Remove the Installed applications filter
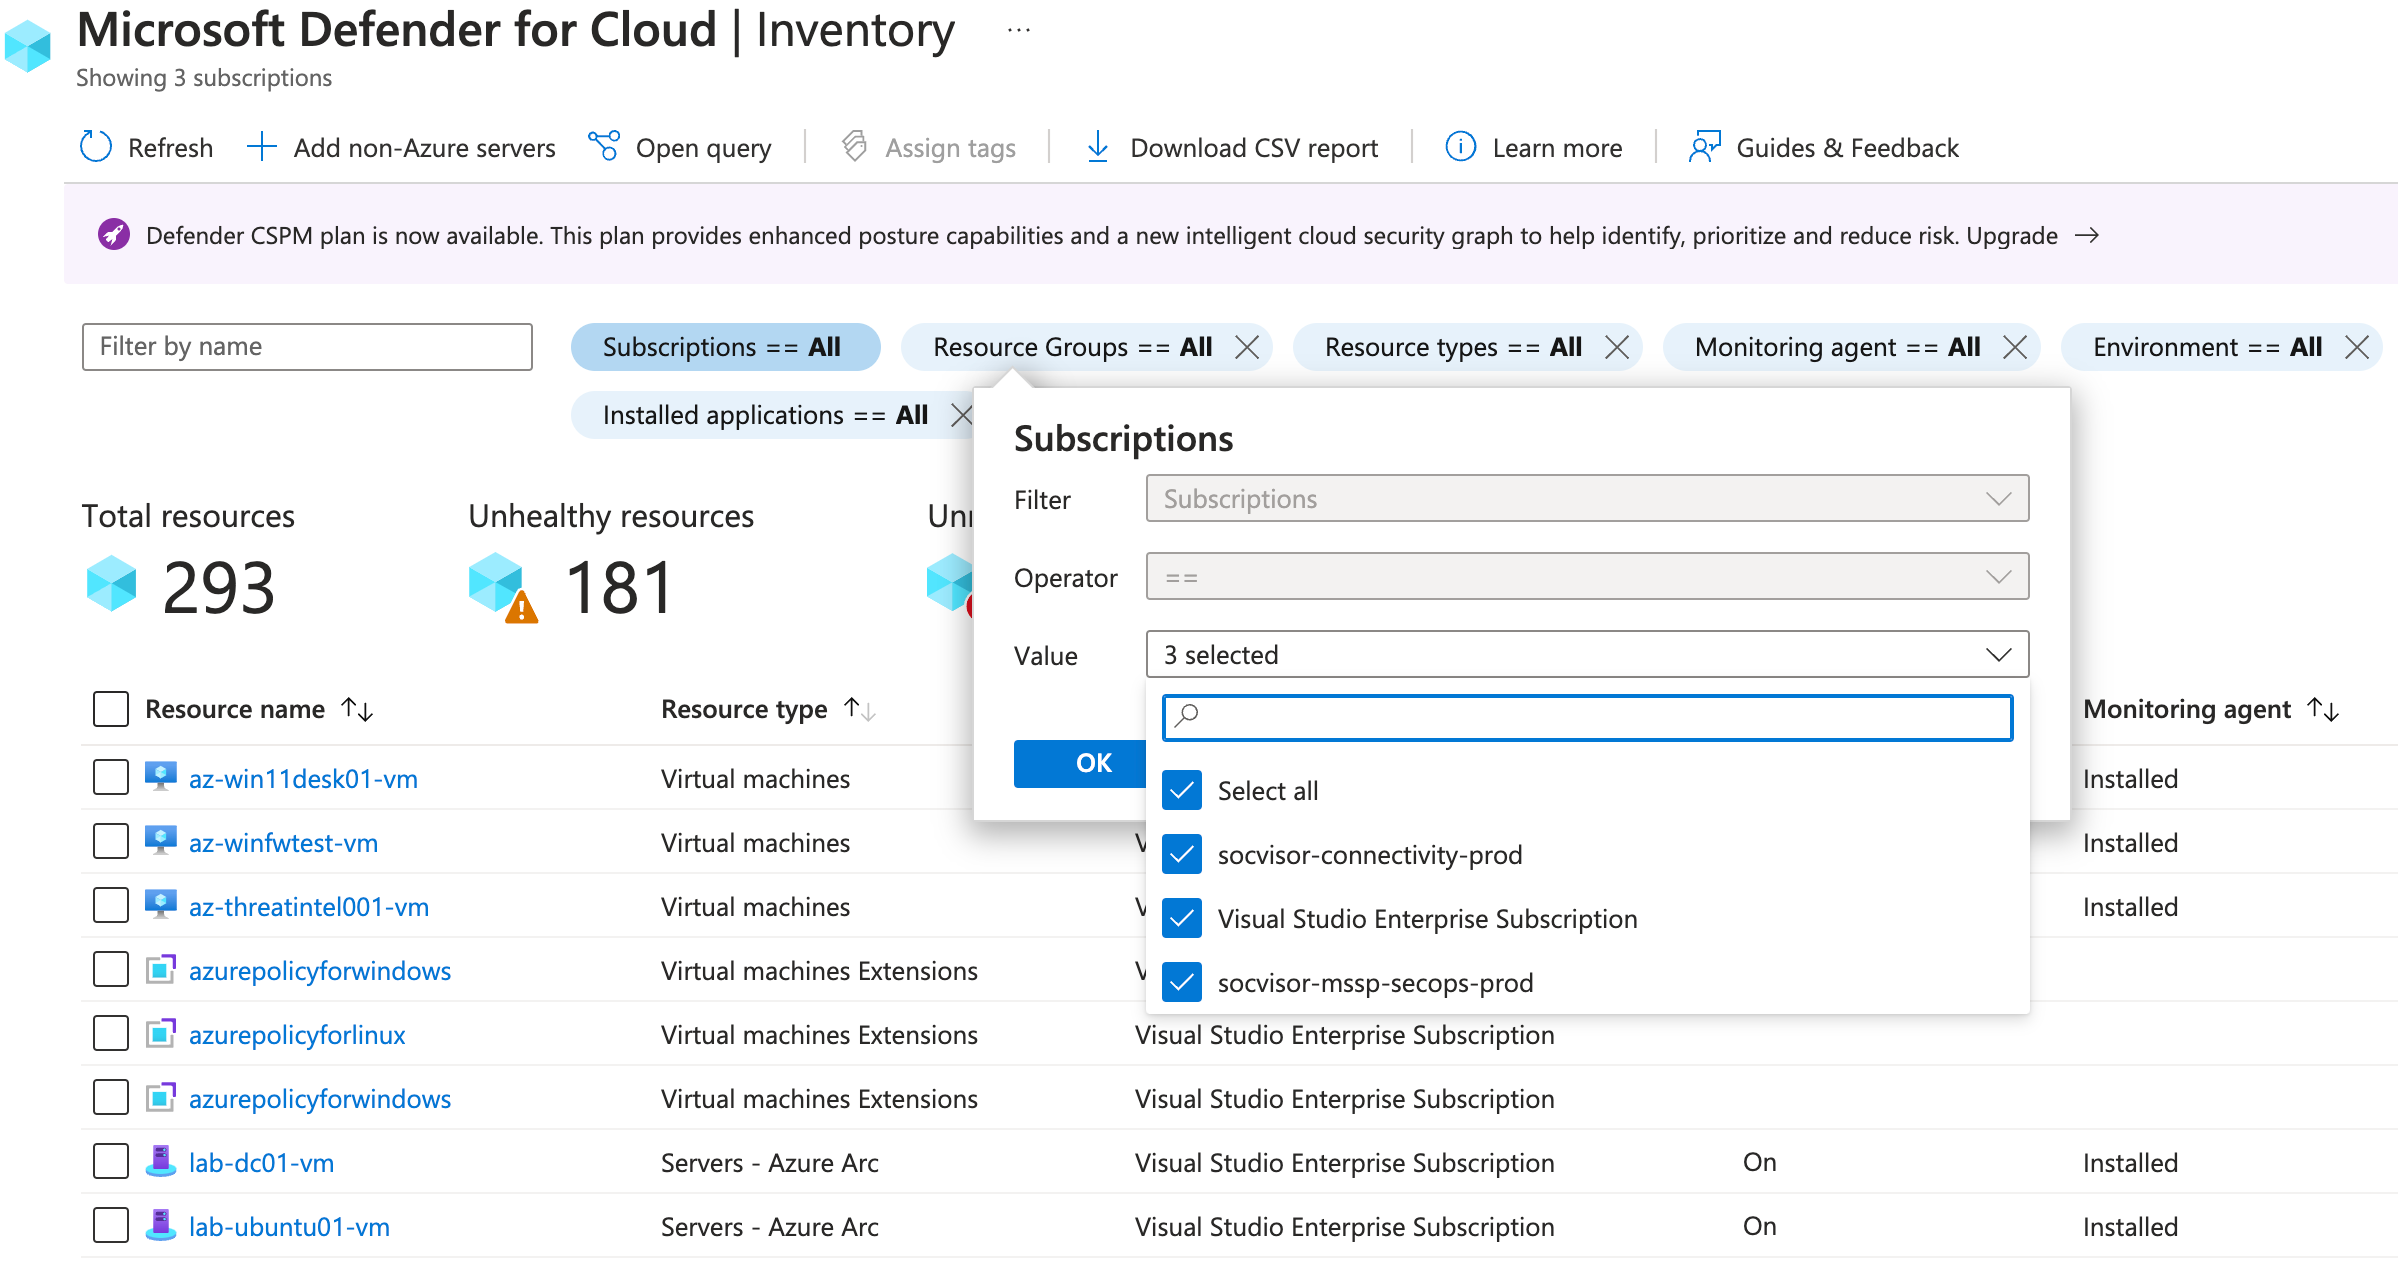This screenshot has width=2398, height=1268. tap(961, 415)
